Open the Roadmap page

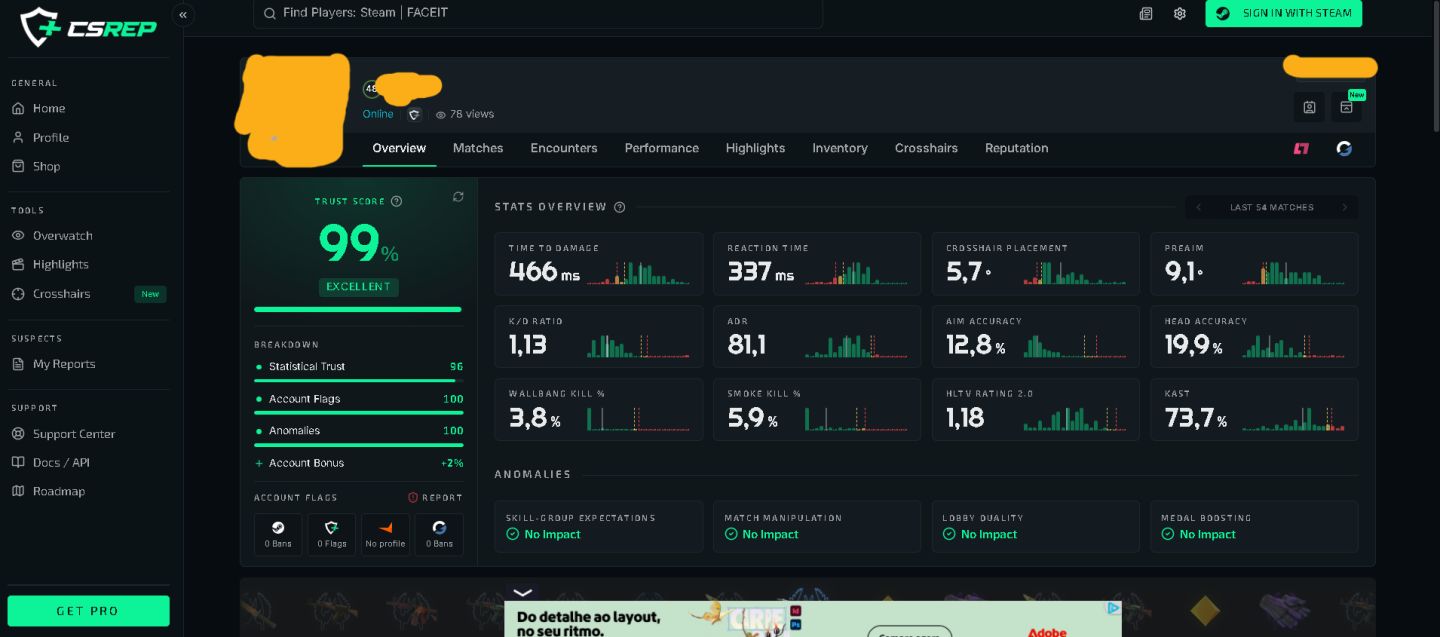point(48,491)
